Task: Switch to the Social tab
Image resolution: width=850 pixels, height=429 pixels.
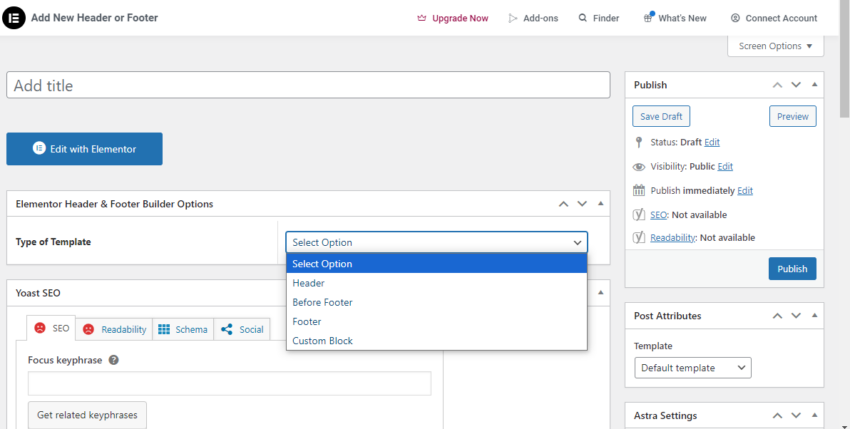Action: pos(242,329)
